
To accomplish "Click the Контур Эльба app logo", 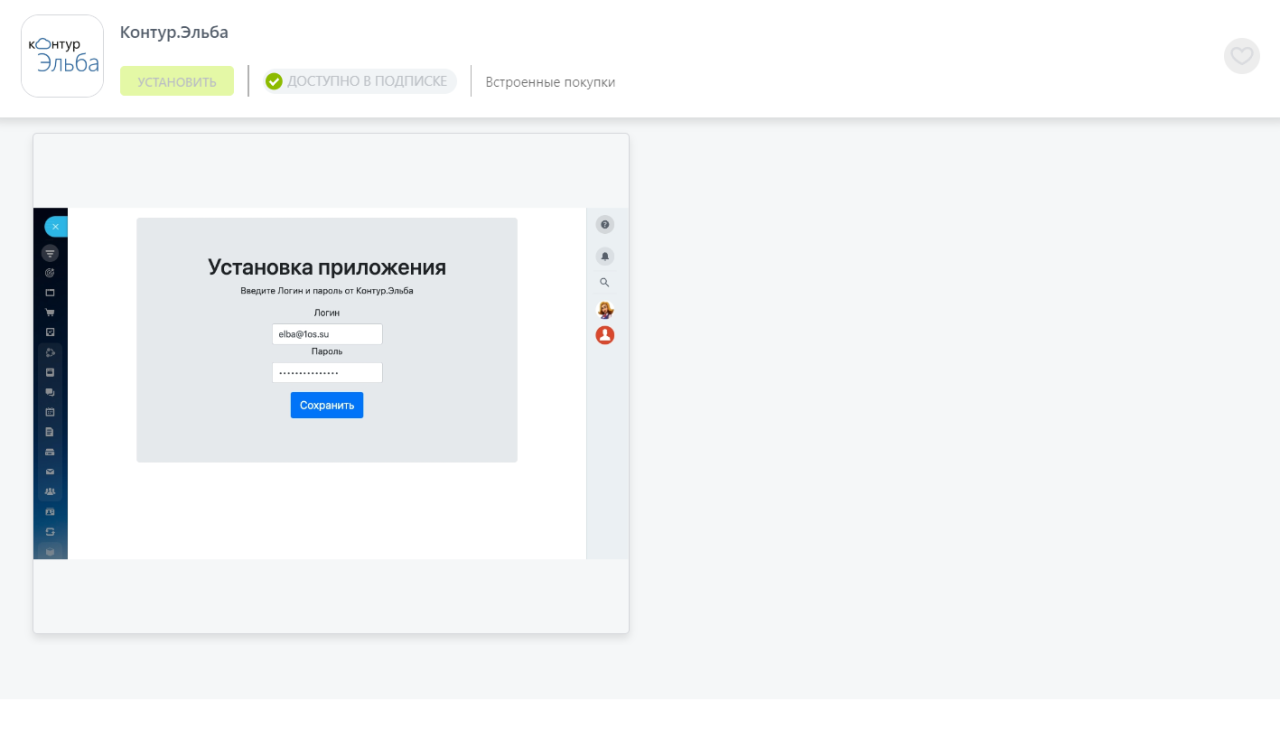I will (62, 56).
